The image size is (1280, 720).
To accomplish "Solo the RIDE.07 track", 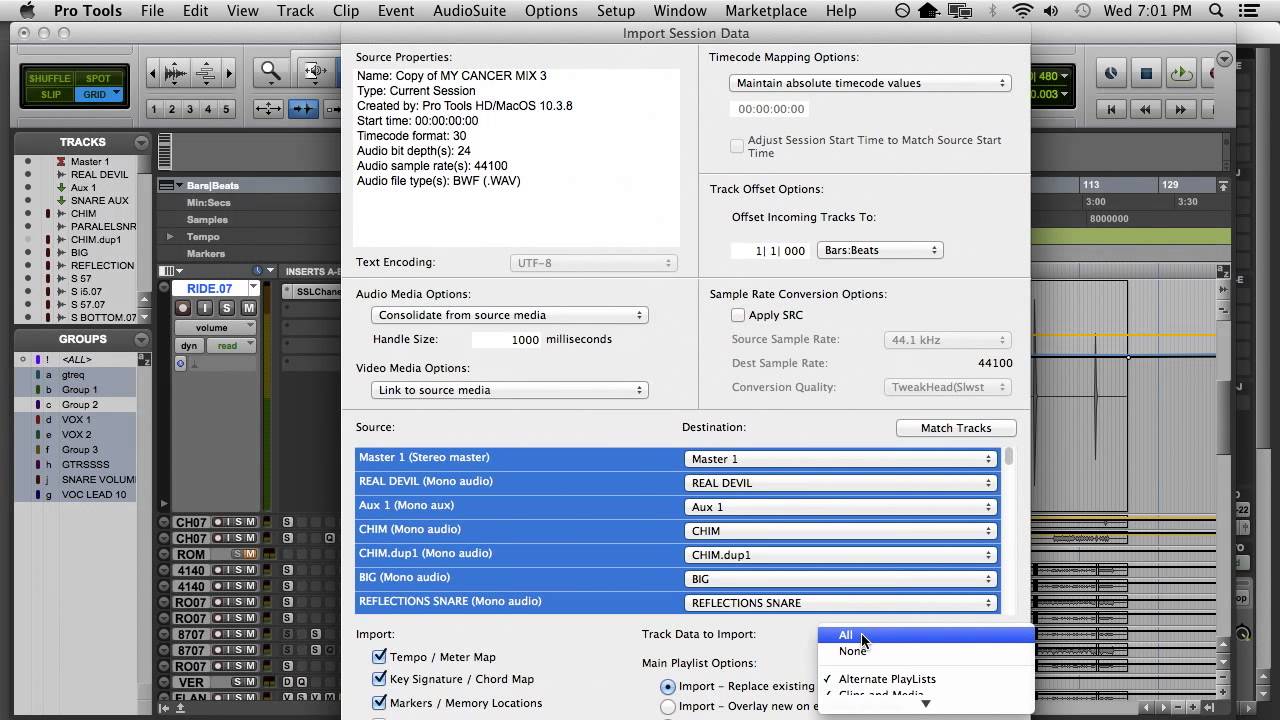I will pyautogui.click(x=227, y=308).
